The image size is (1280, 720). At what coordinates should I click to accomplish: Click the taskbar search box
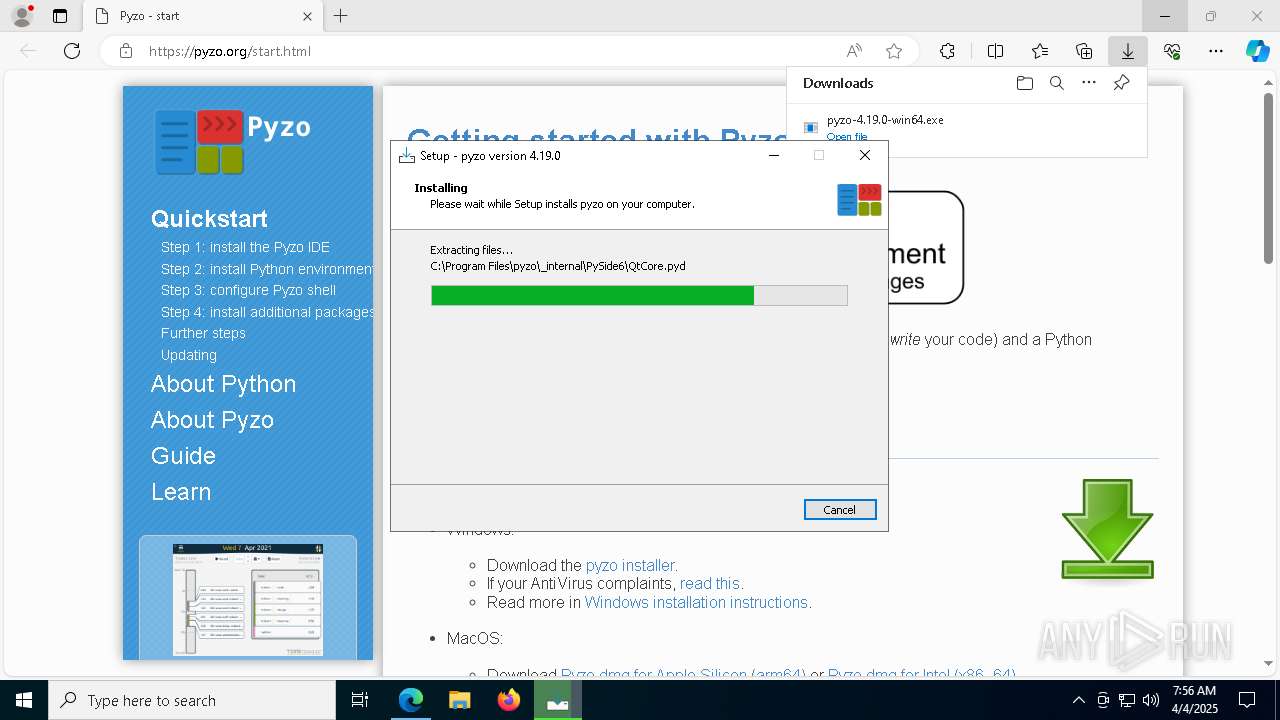192,700
